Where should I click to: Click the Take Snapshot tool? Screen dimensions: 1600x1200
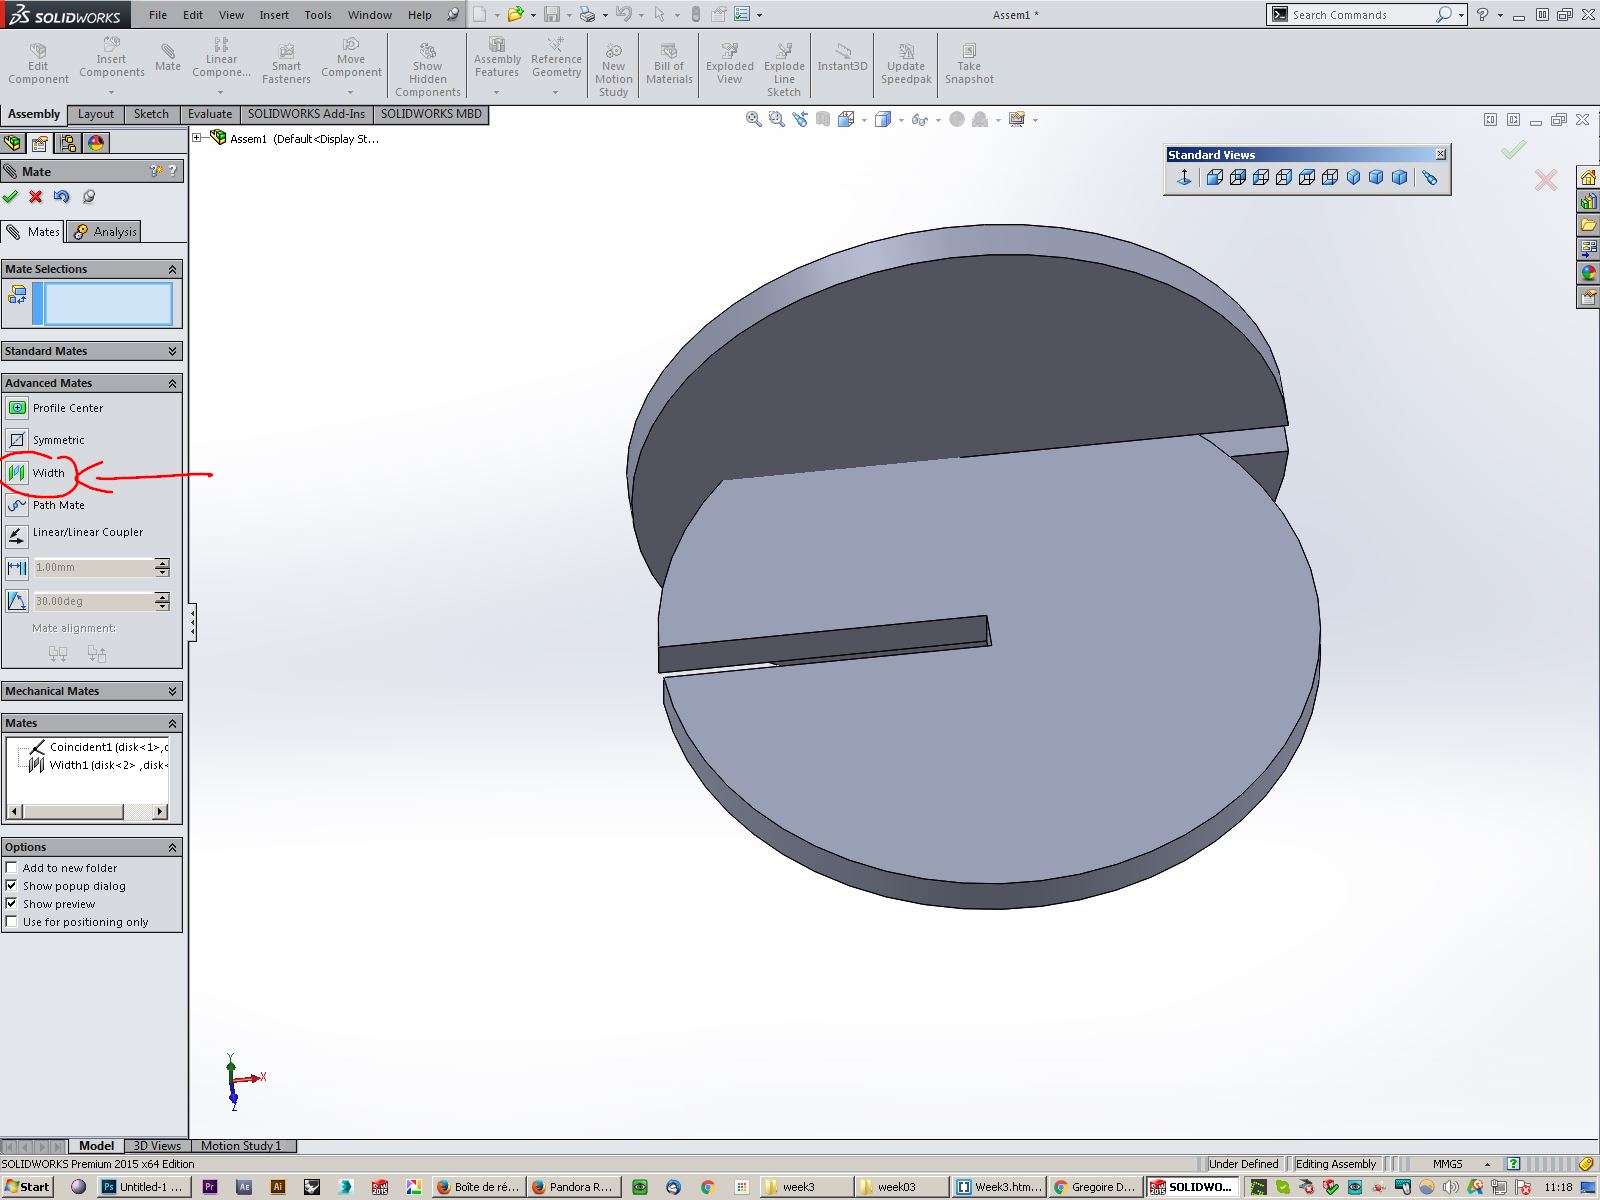(x=969, y=64)
